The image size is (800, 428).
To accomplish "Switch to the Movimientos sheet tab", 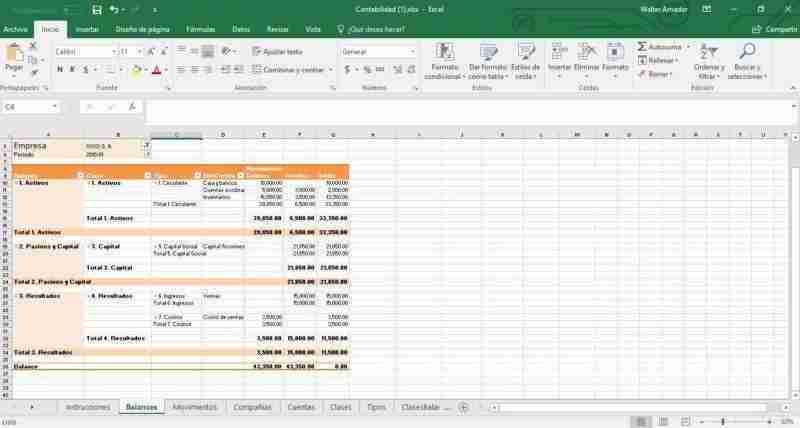I will pos(195,408).
